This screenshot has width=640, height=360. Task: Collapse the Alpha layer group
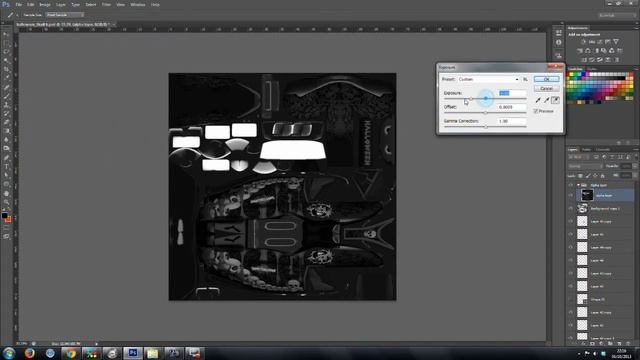pos(578,185)
